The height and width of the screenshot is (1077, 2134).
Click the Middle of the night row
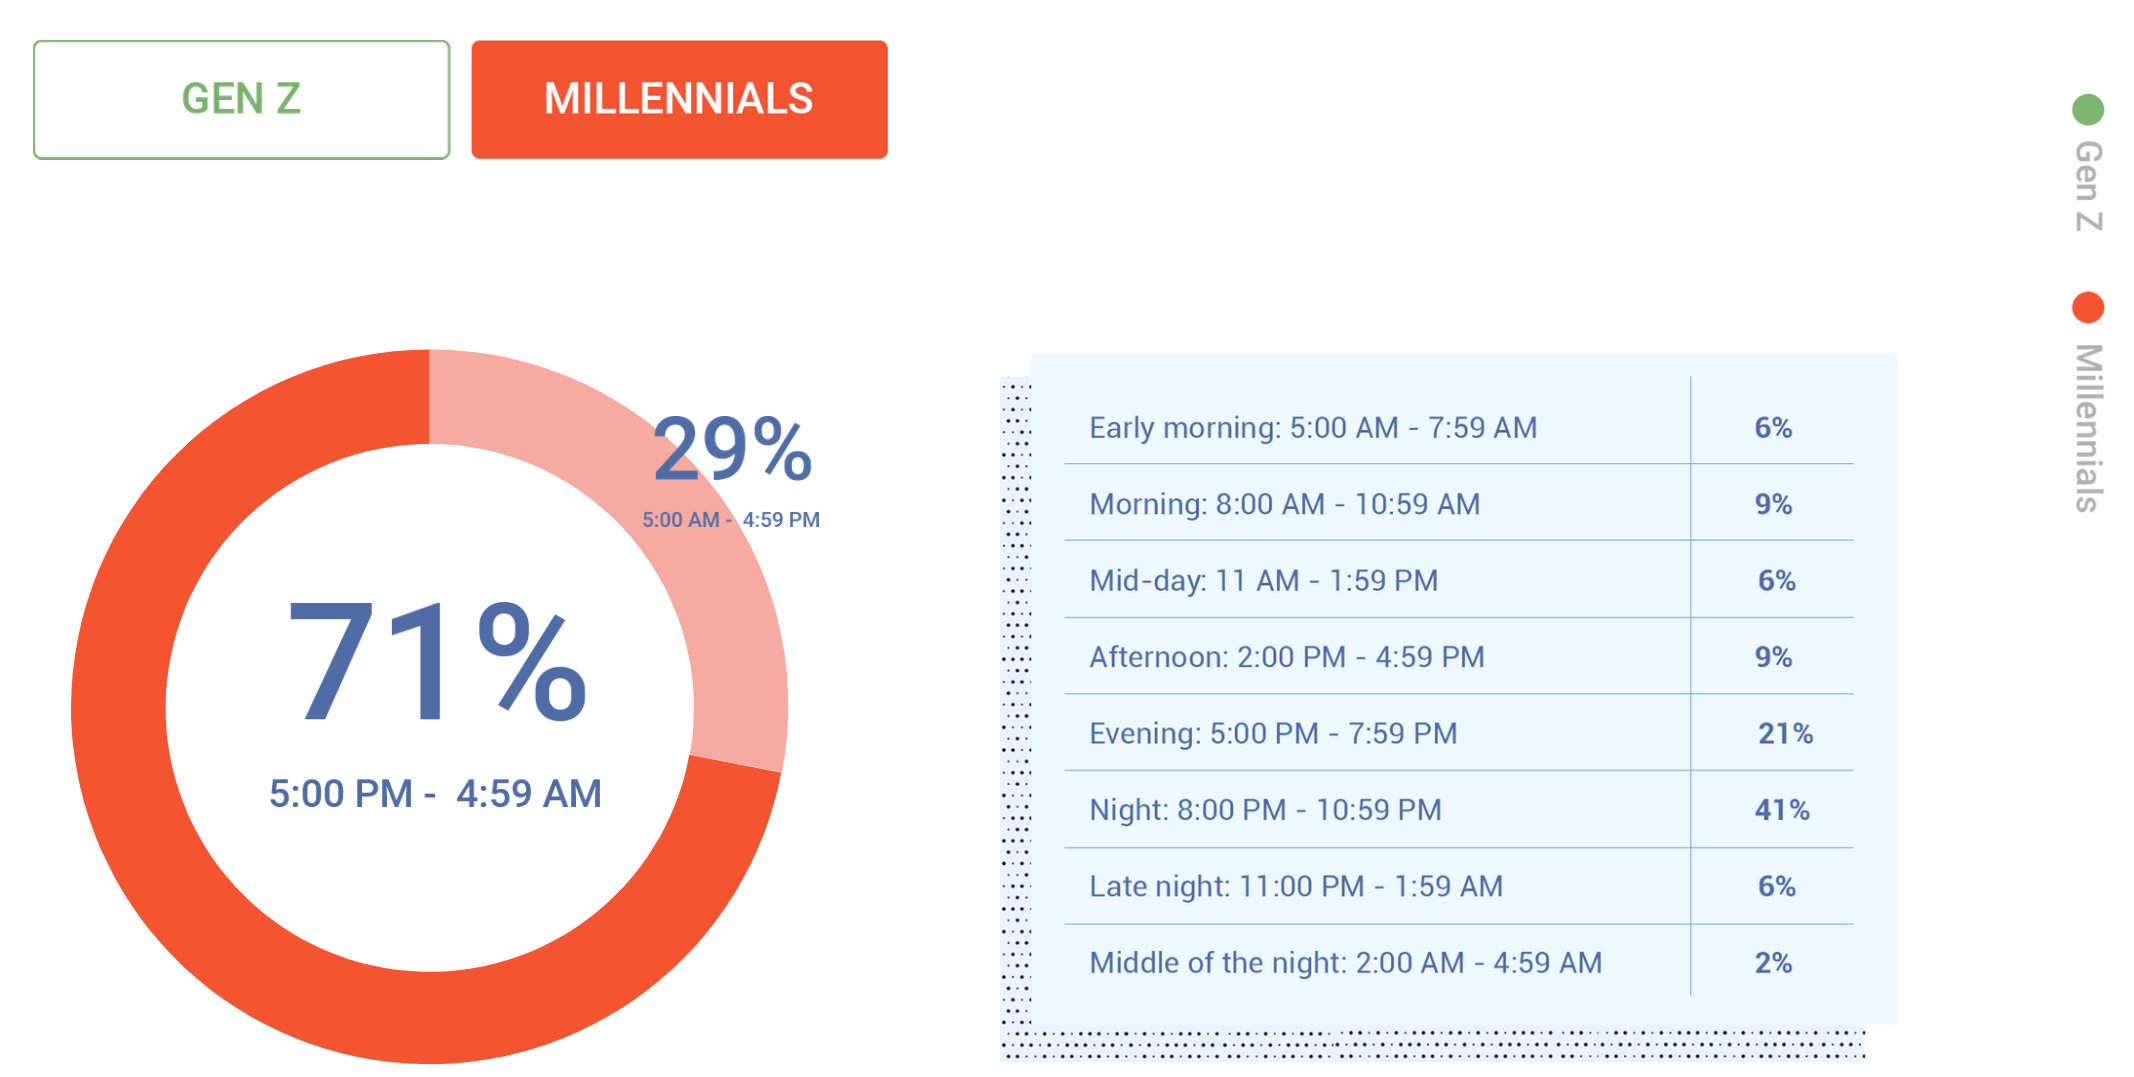coord(1458,962)
